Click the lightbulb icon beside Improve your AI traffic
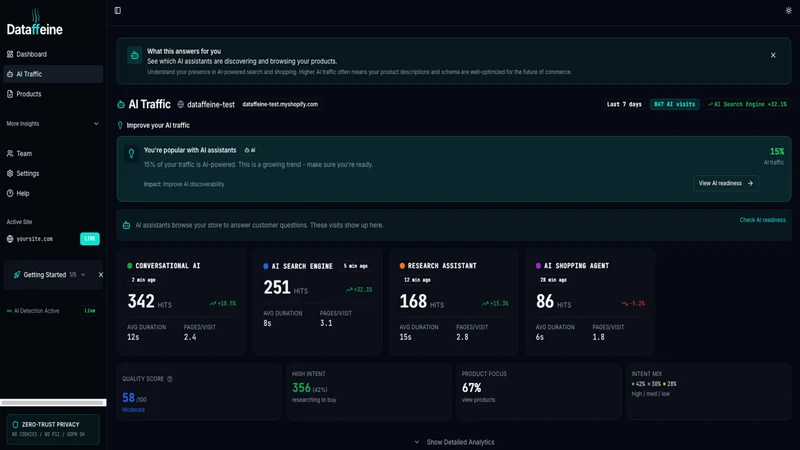 120,126
